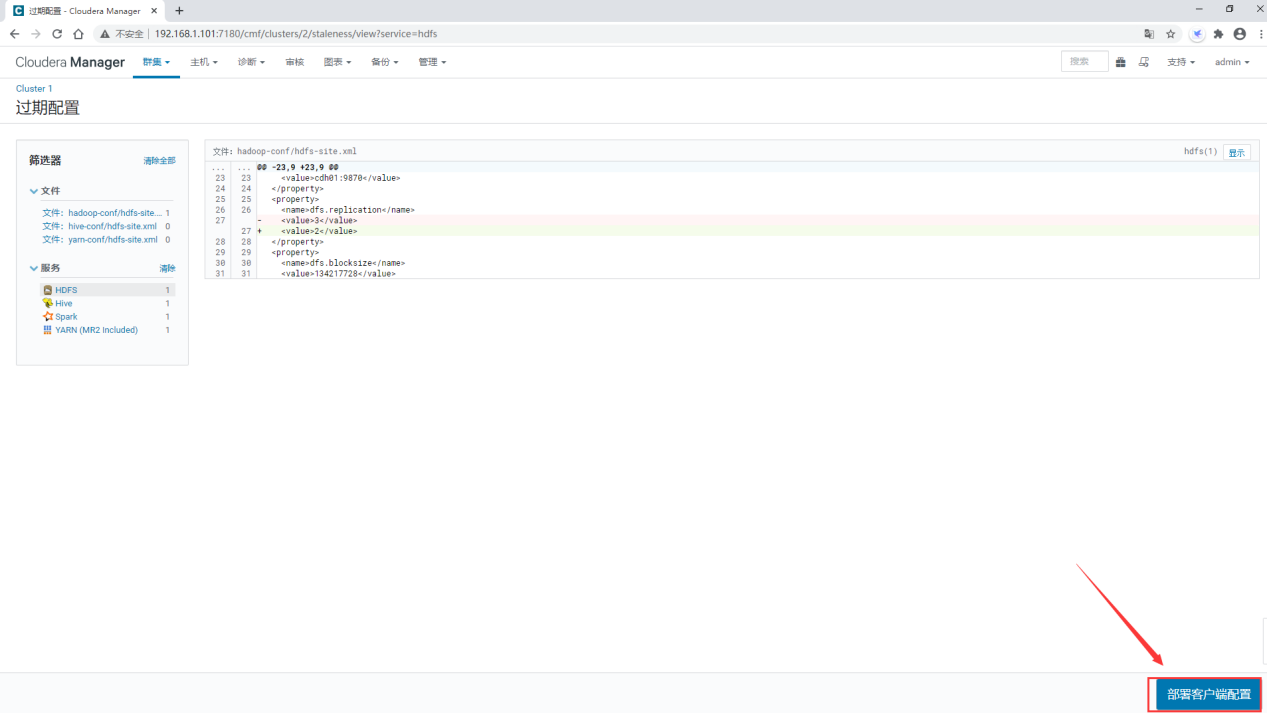
Task: Open the Cluster 1 breadcrumb link
Action: [34, 89]
